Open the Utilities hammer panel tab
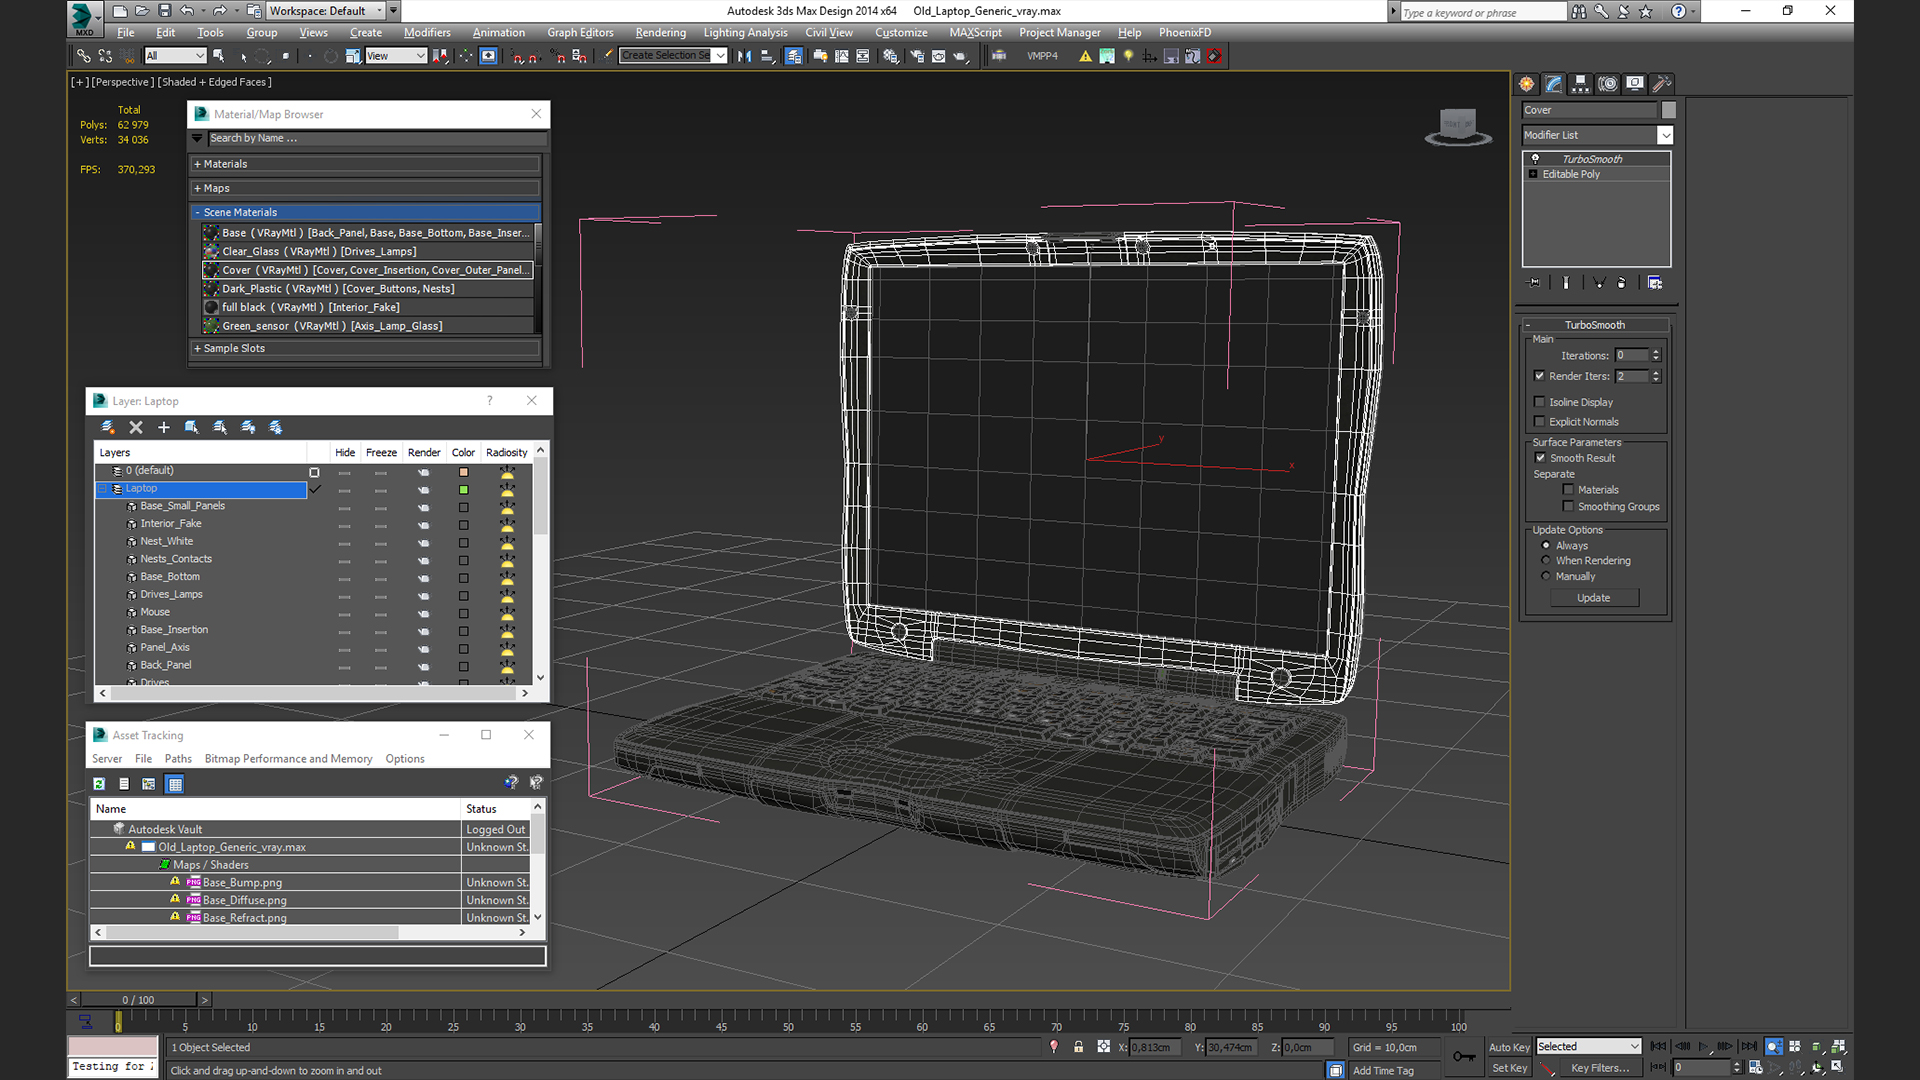 pos(1661,84)
